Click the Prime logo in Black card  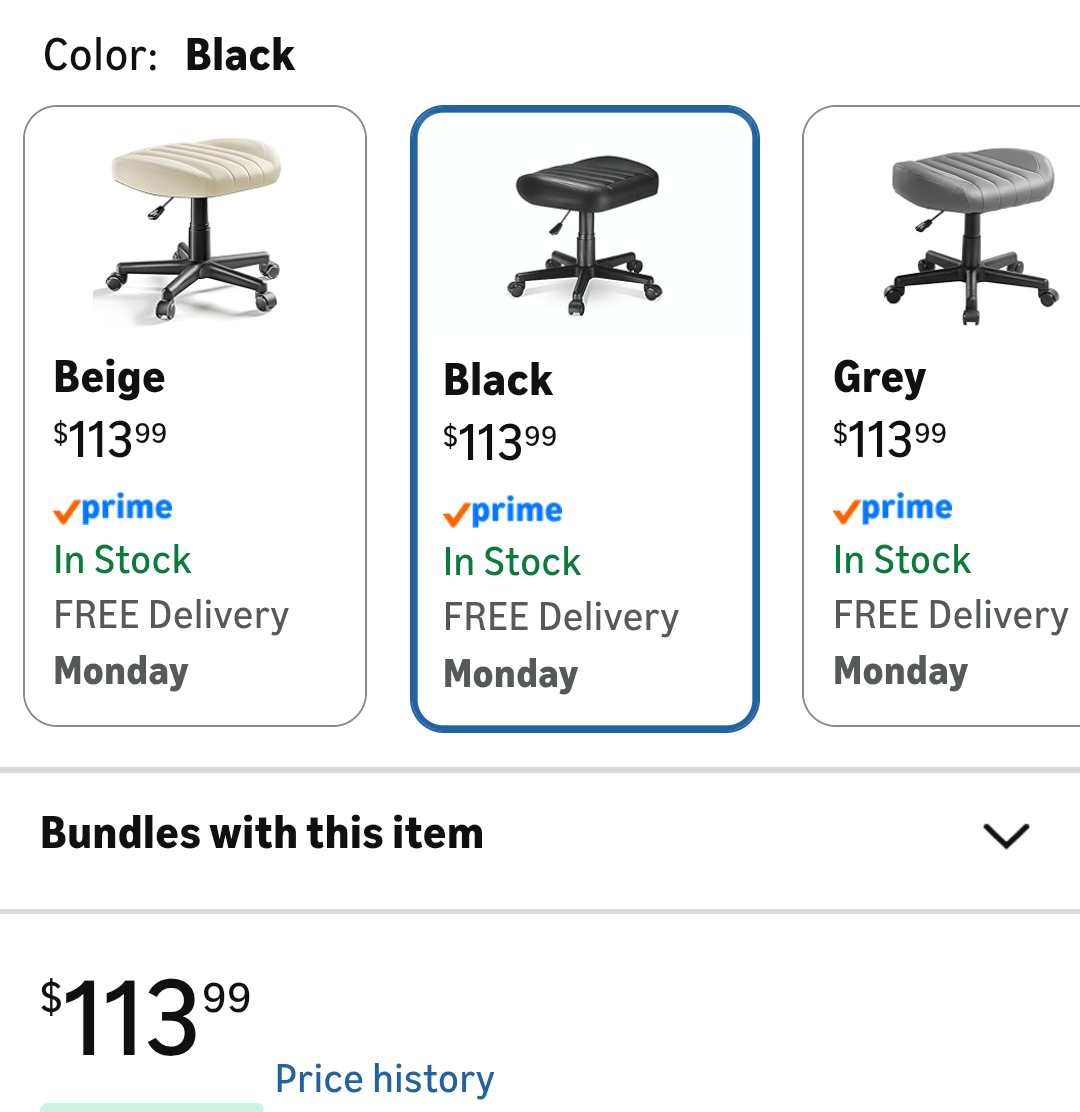coord(503,512)
